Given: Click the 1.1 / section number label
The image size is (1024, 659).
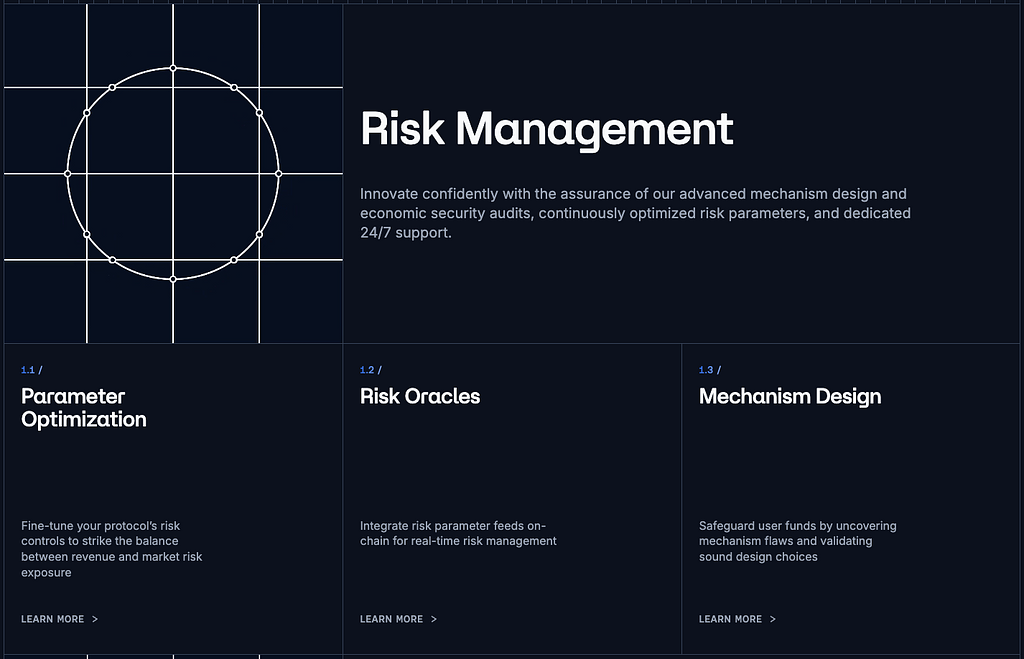Looking at the screenshot, I should [x=32, y=370].
